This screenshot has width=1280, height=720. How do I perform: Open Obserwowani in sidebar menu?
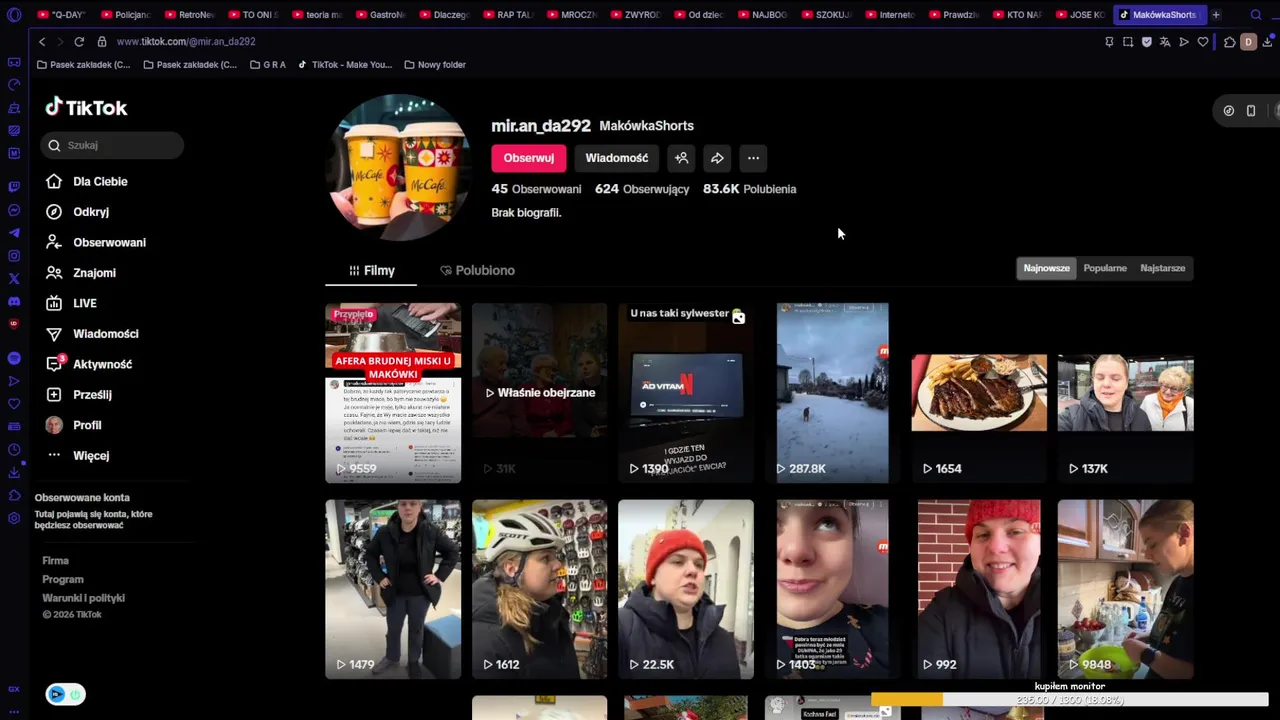tap(95, 242)
